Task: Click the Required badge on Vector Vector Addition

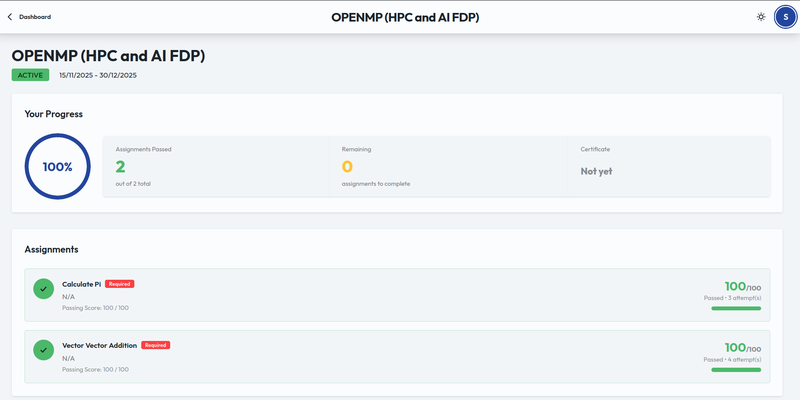Action: (155, 345)
